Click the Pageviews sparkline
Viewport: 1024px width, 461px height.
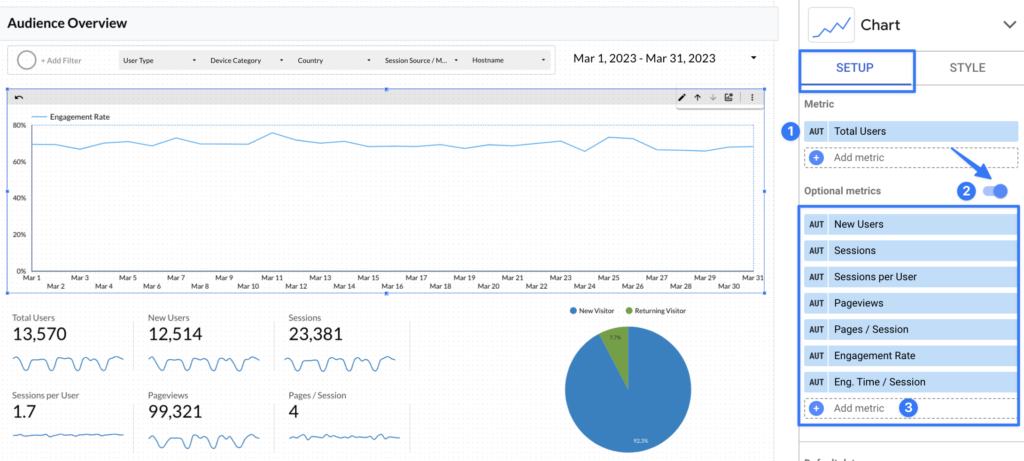204,439
